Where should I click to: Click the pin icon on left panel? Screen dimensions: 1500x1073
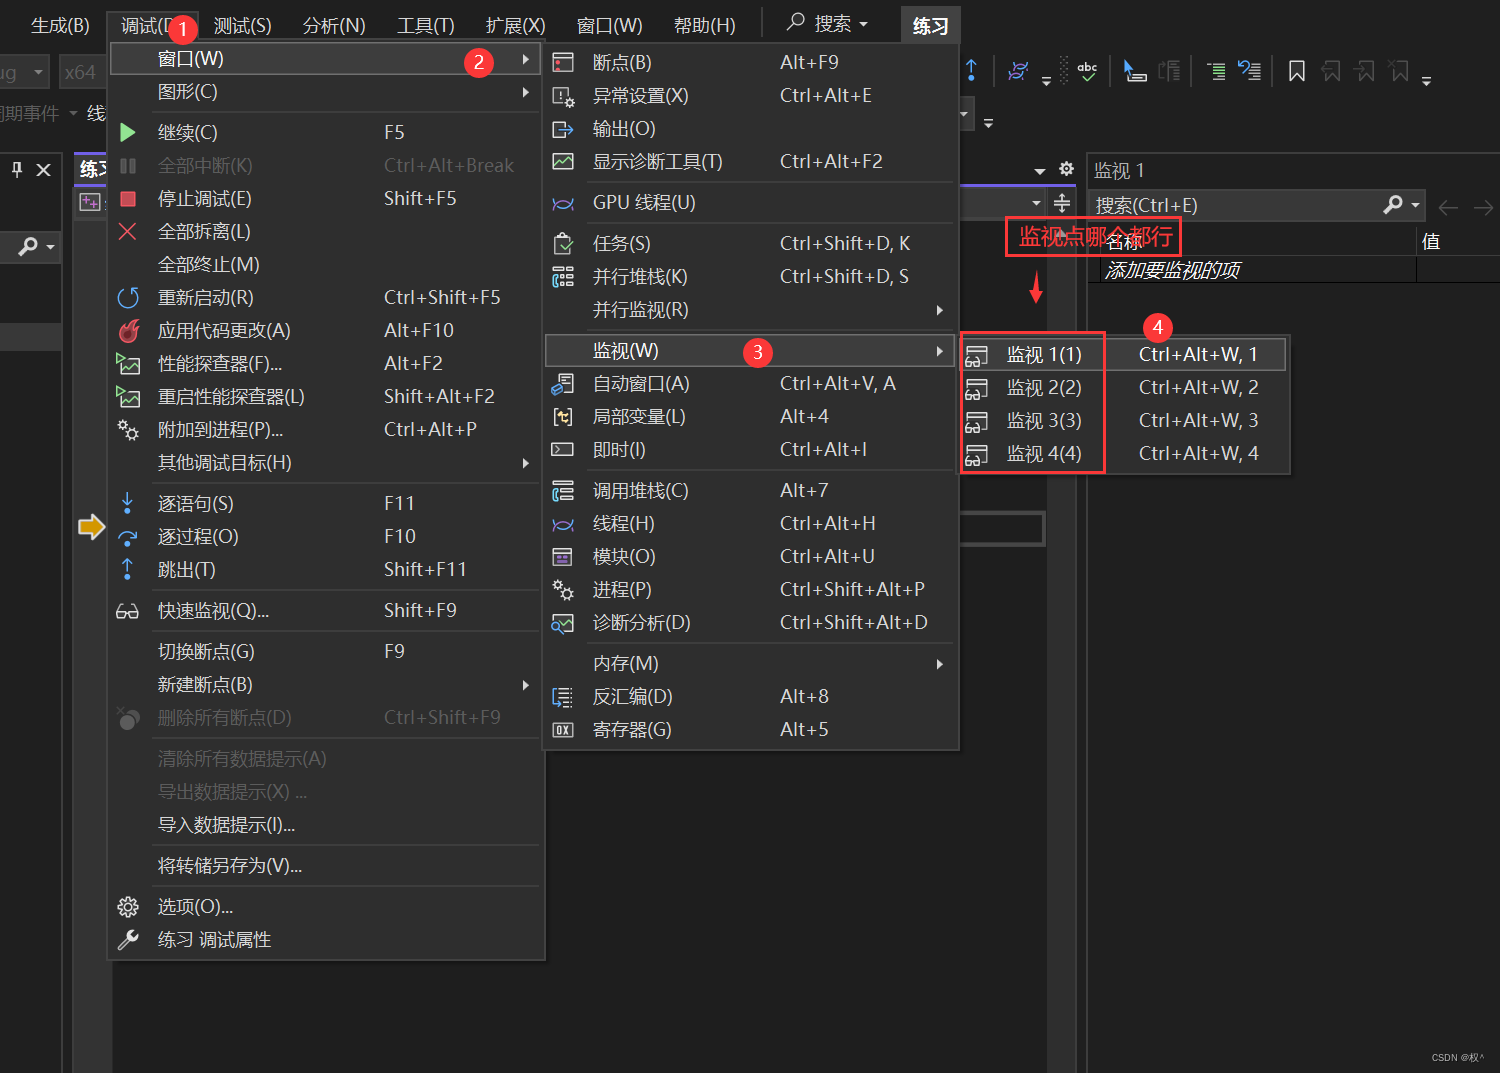pos(17,169)
